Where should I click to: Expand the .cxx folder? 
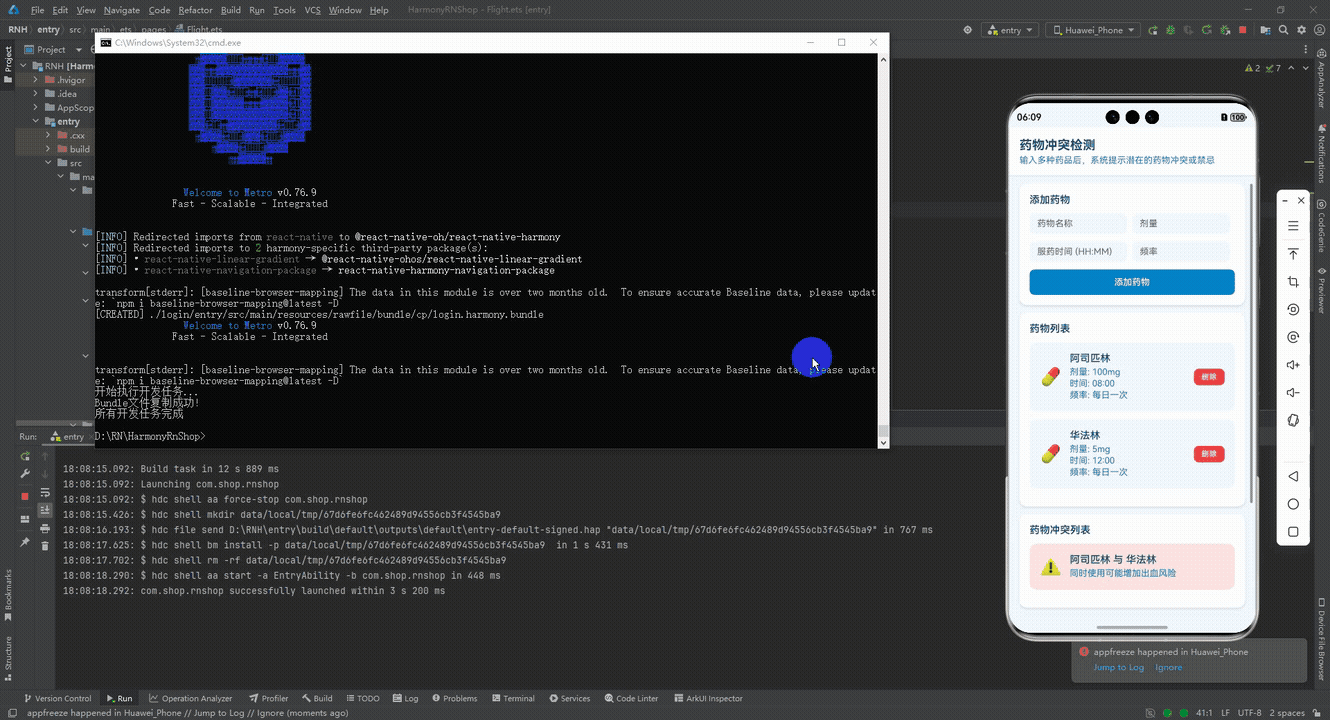point(48,135)
